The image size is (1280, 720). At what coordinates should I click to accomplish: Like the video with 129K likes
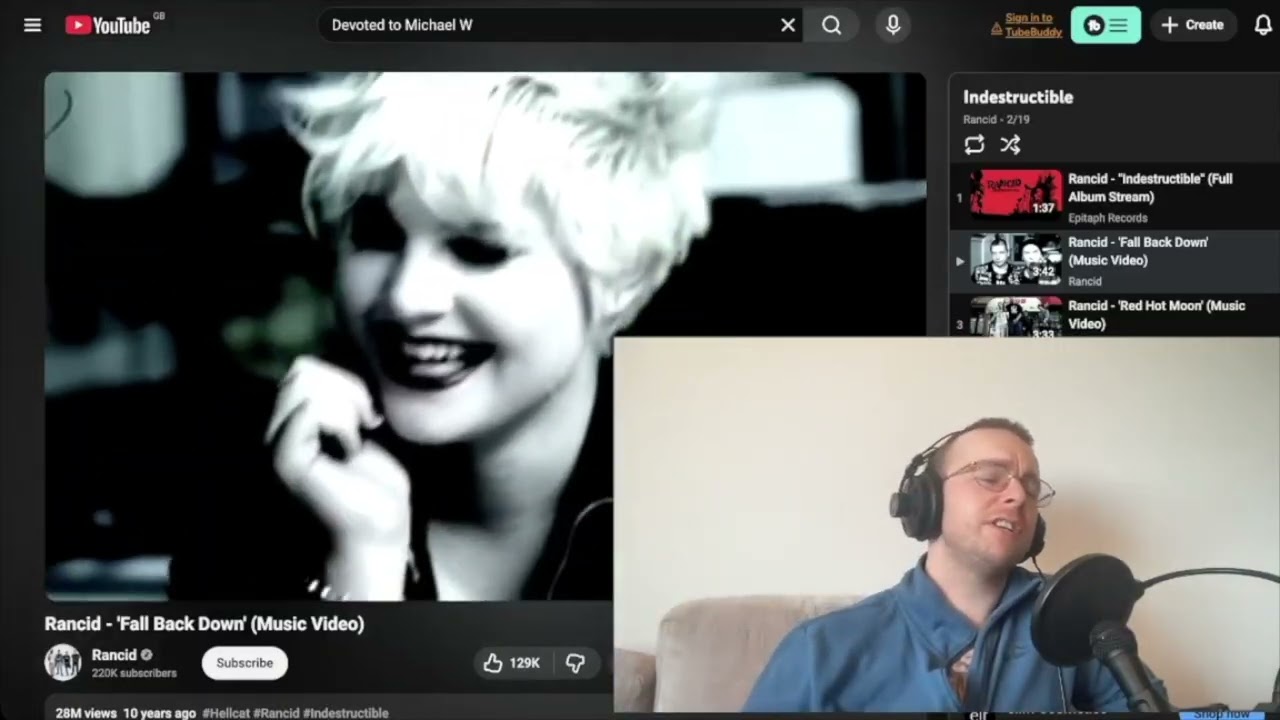coord(511,663)
